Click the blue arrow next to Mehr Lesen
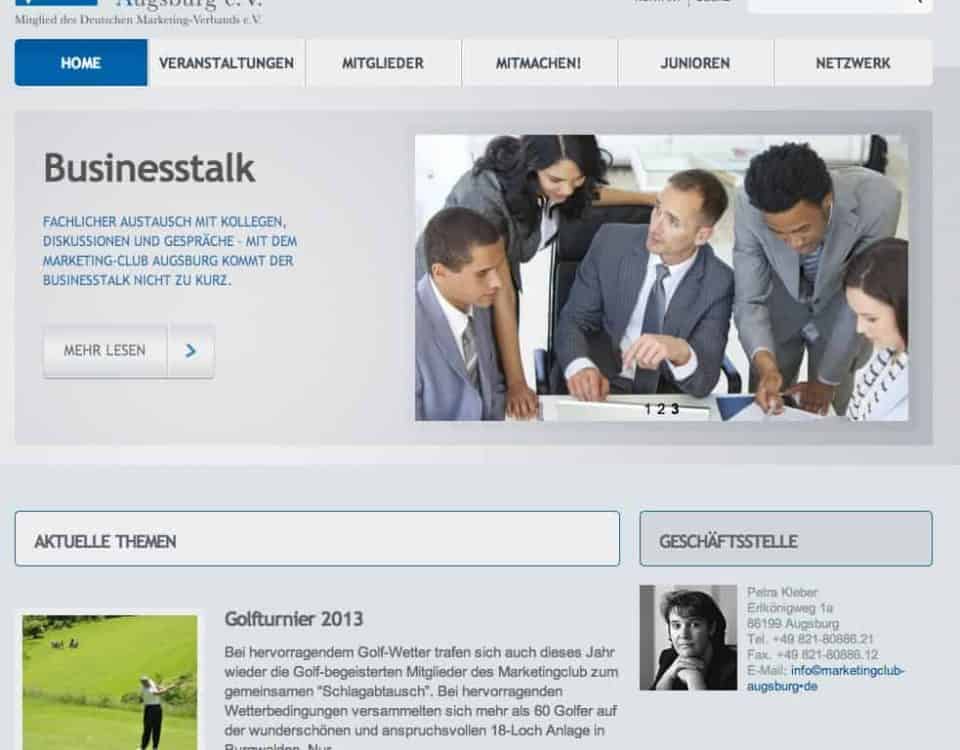The height and width of the screenshot is (750, 960). click(191, 351)
